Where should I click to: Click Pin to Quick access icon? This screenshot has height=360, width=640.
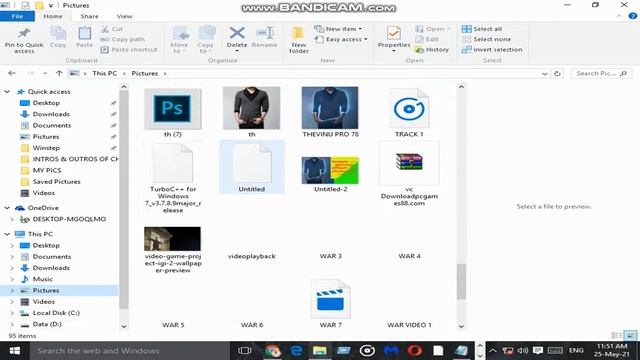pos(24,33)
